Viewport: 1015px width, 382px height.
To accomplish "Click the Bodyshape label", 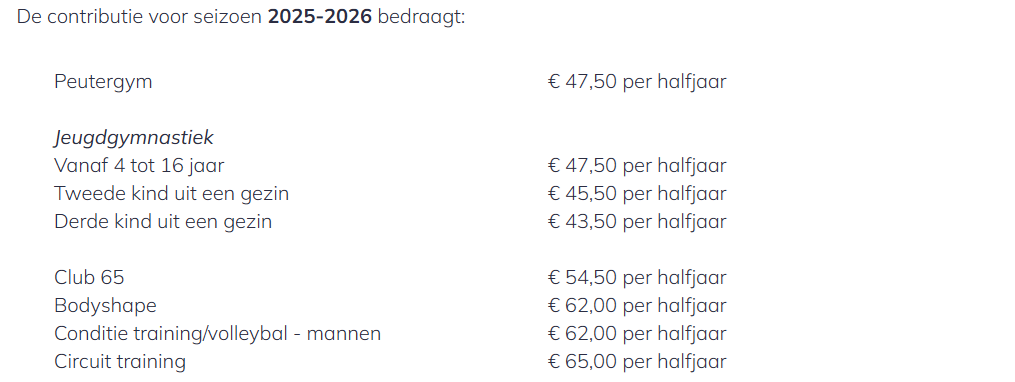I will tap(106, 306).
